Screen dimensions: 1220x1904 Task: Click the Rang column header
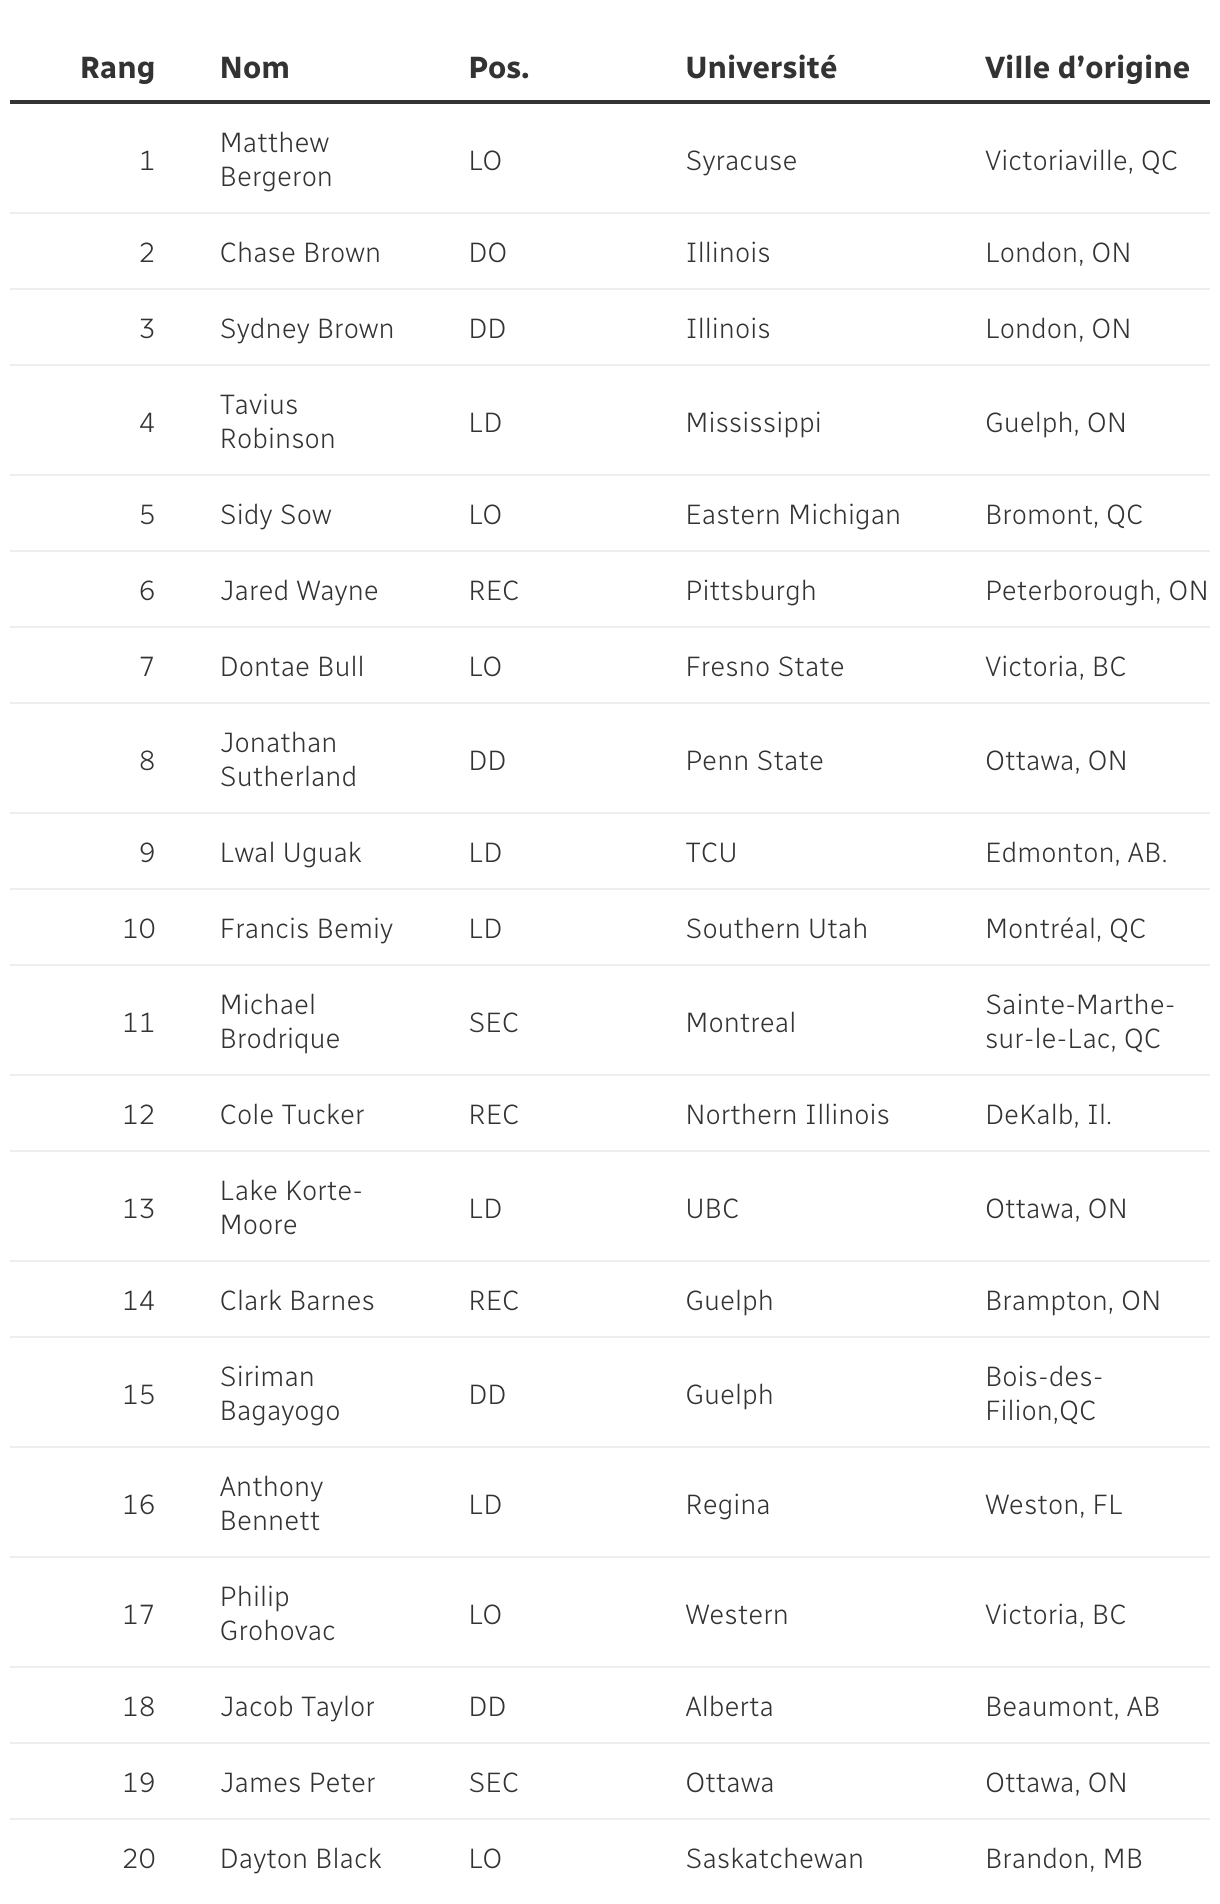[117, 68]
